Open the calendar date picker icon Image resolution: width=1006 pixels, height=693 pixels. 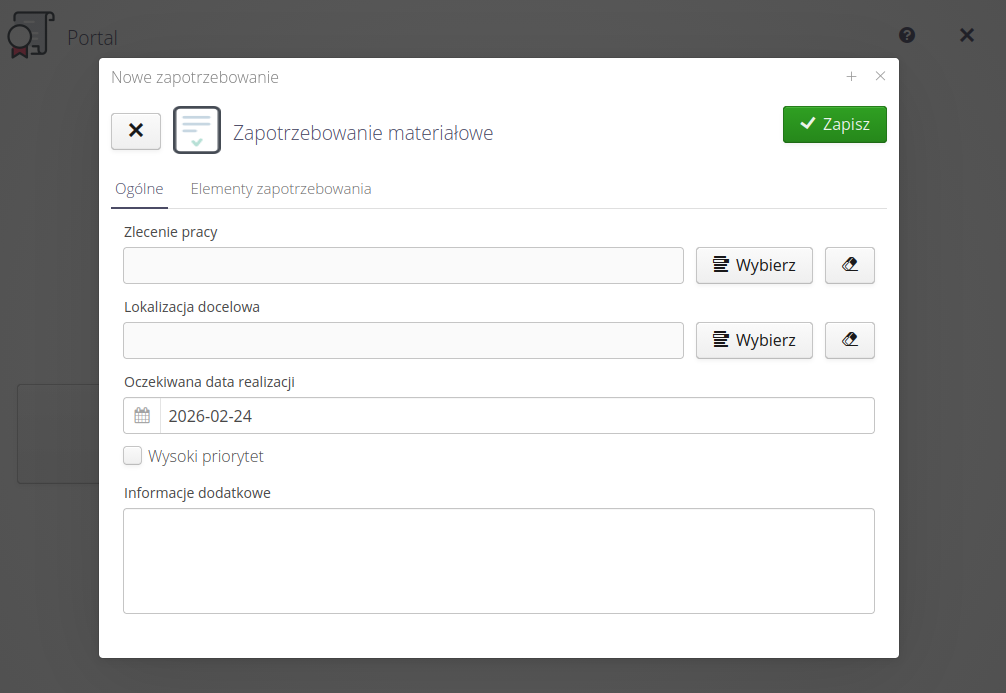pos(142,416)
